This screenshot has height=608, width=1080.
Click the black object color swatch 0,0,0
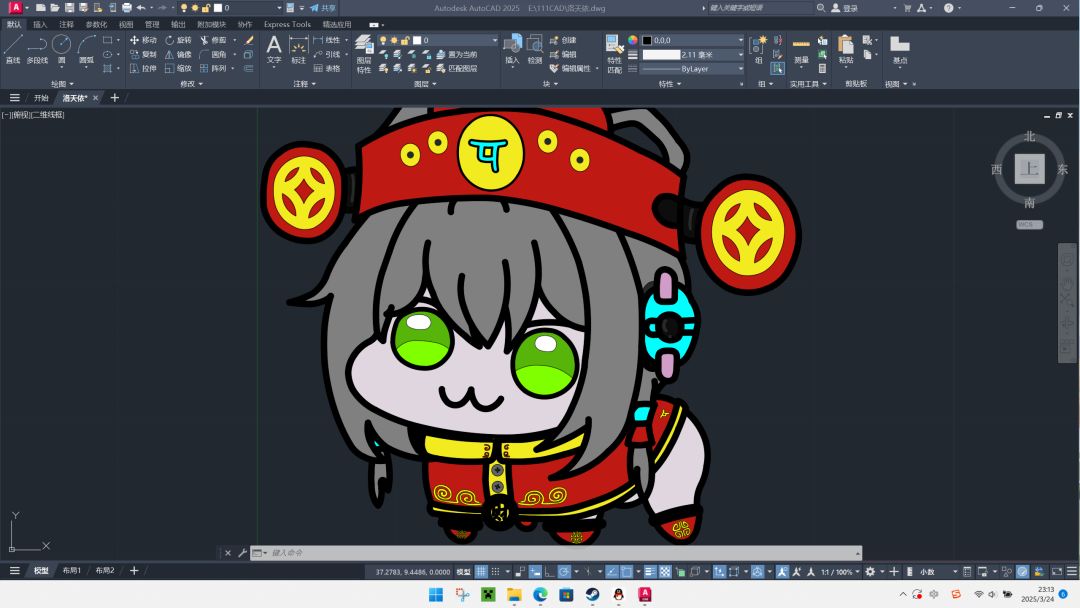click(647, 41)
